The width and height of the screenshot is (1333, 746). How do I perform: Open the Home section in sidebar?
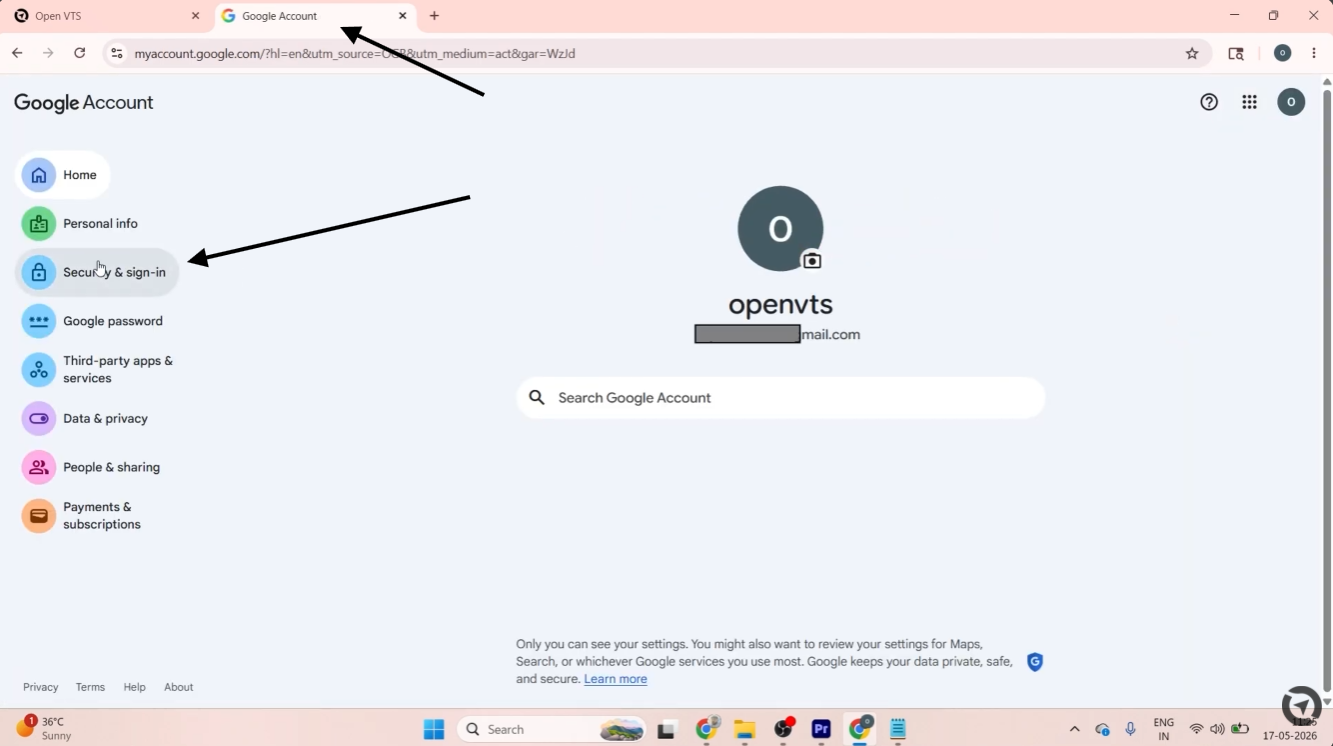pos(62,175)
